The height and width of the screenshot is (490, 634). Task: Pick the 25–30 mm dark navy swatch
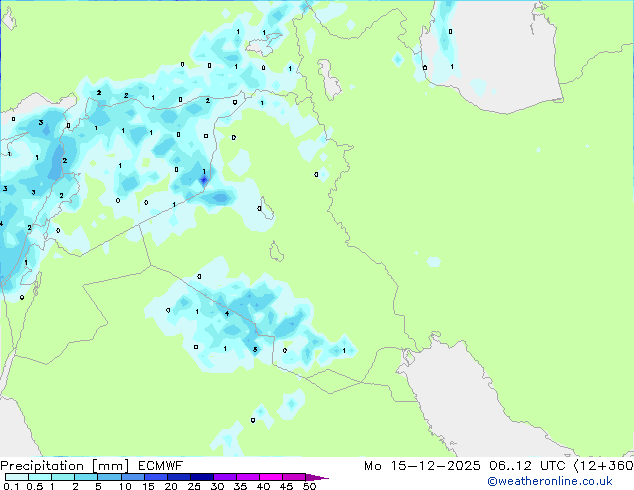[x=201, y=477]
